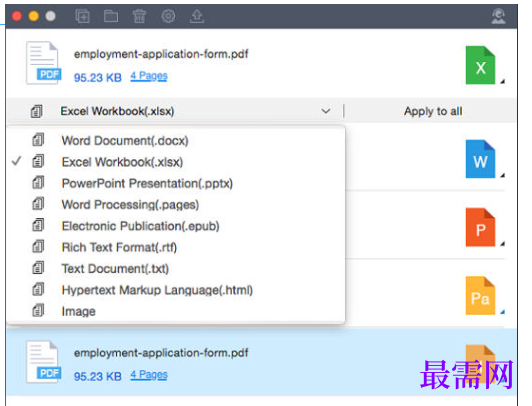Select the Image format option
The image size is (532, 406).
[176, 311]
